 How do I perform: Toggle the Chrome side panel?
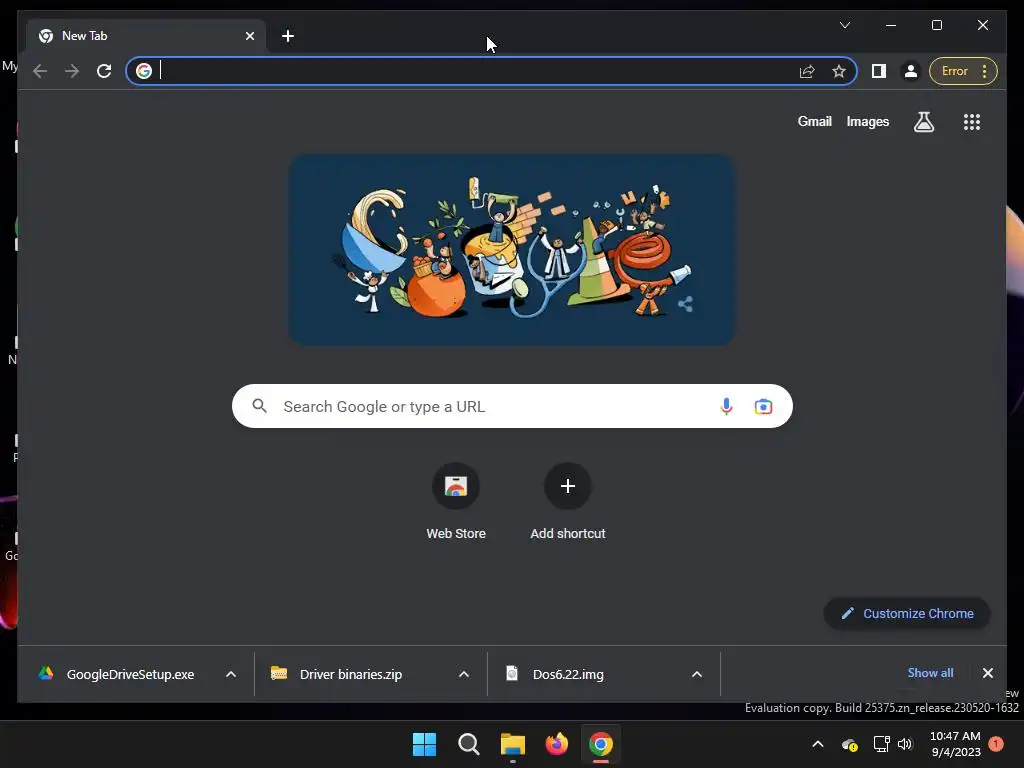[x=879, y=71]
